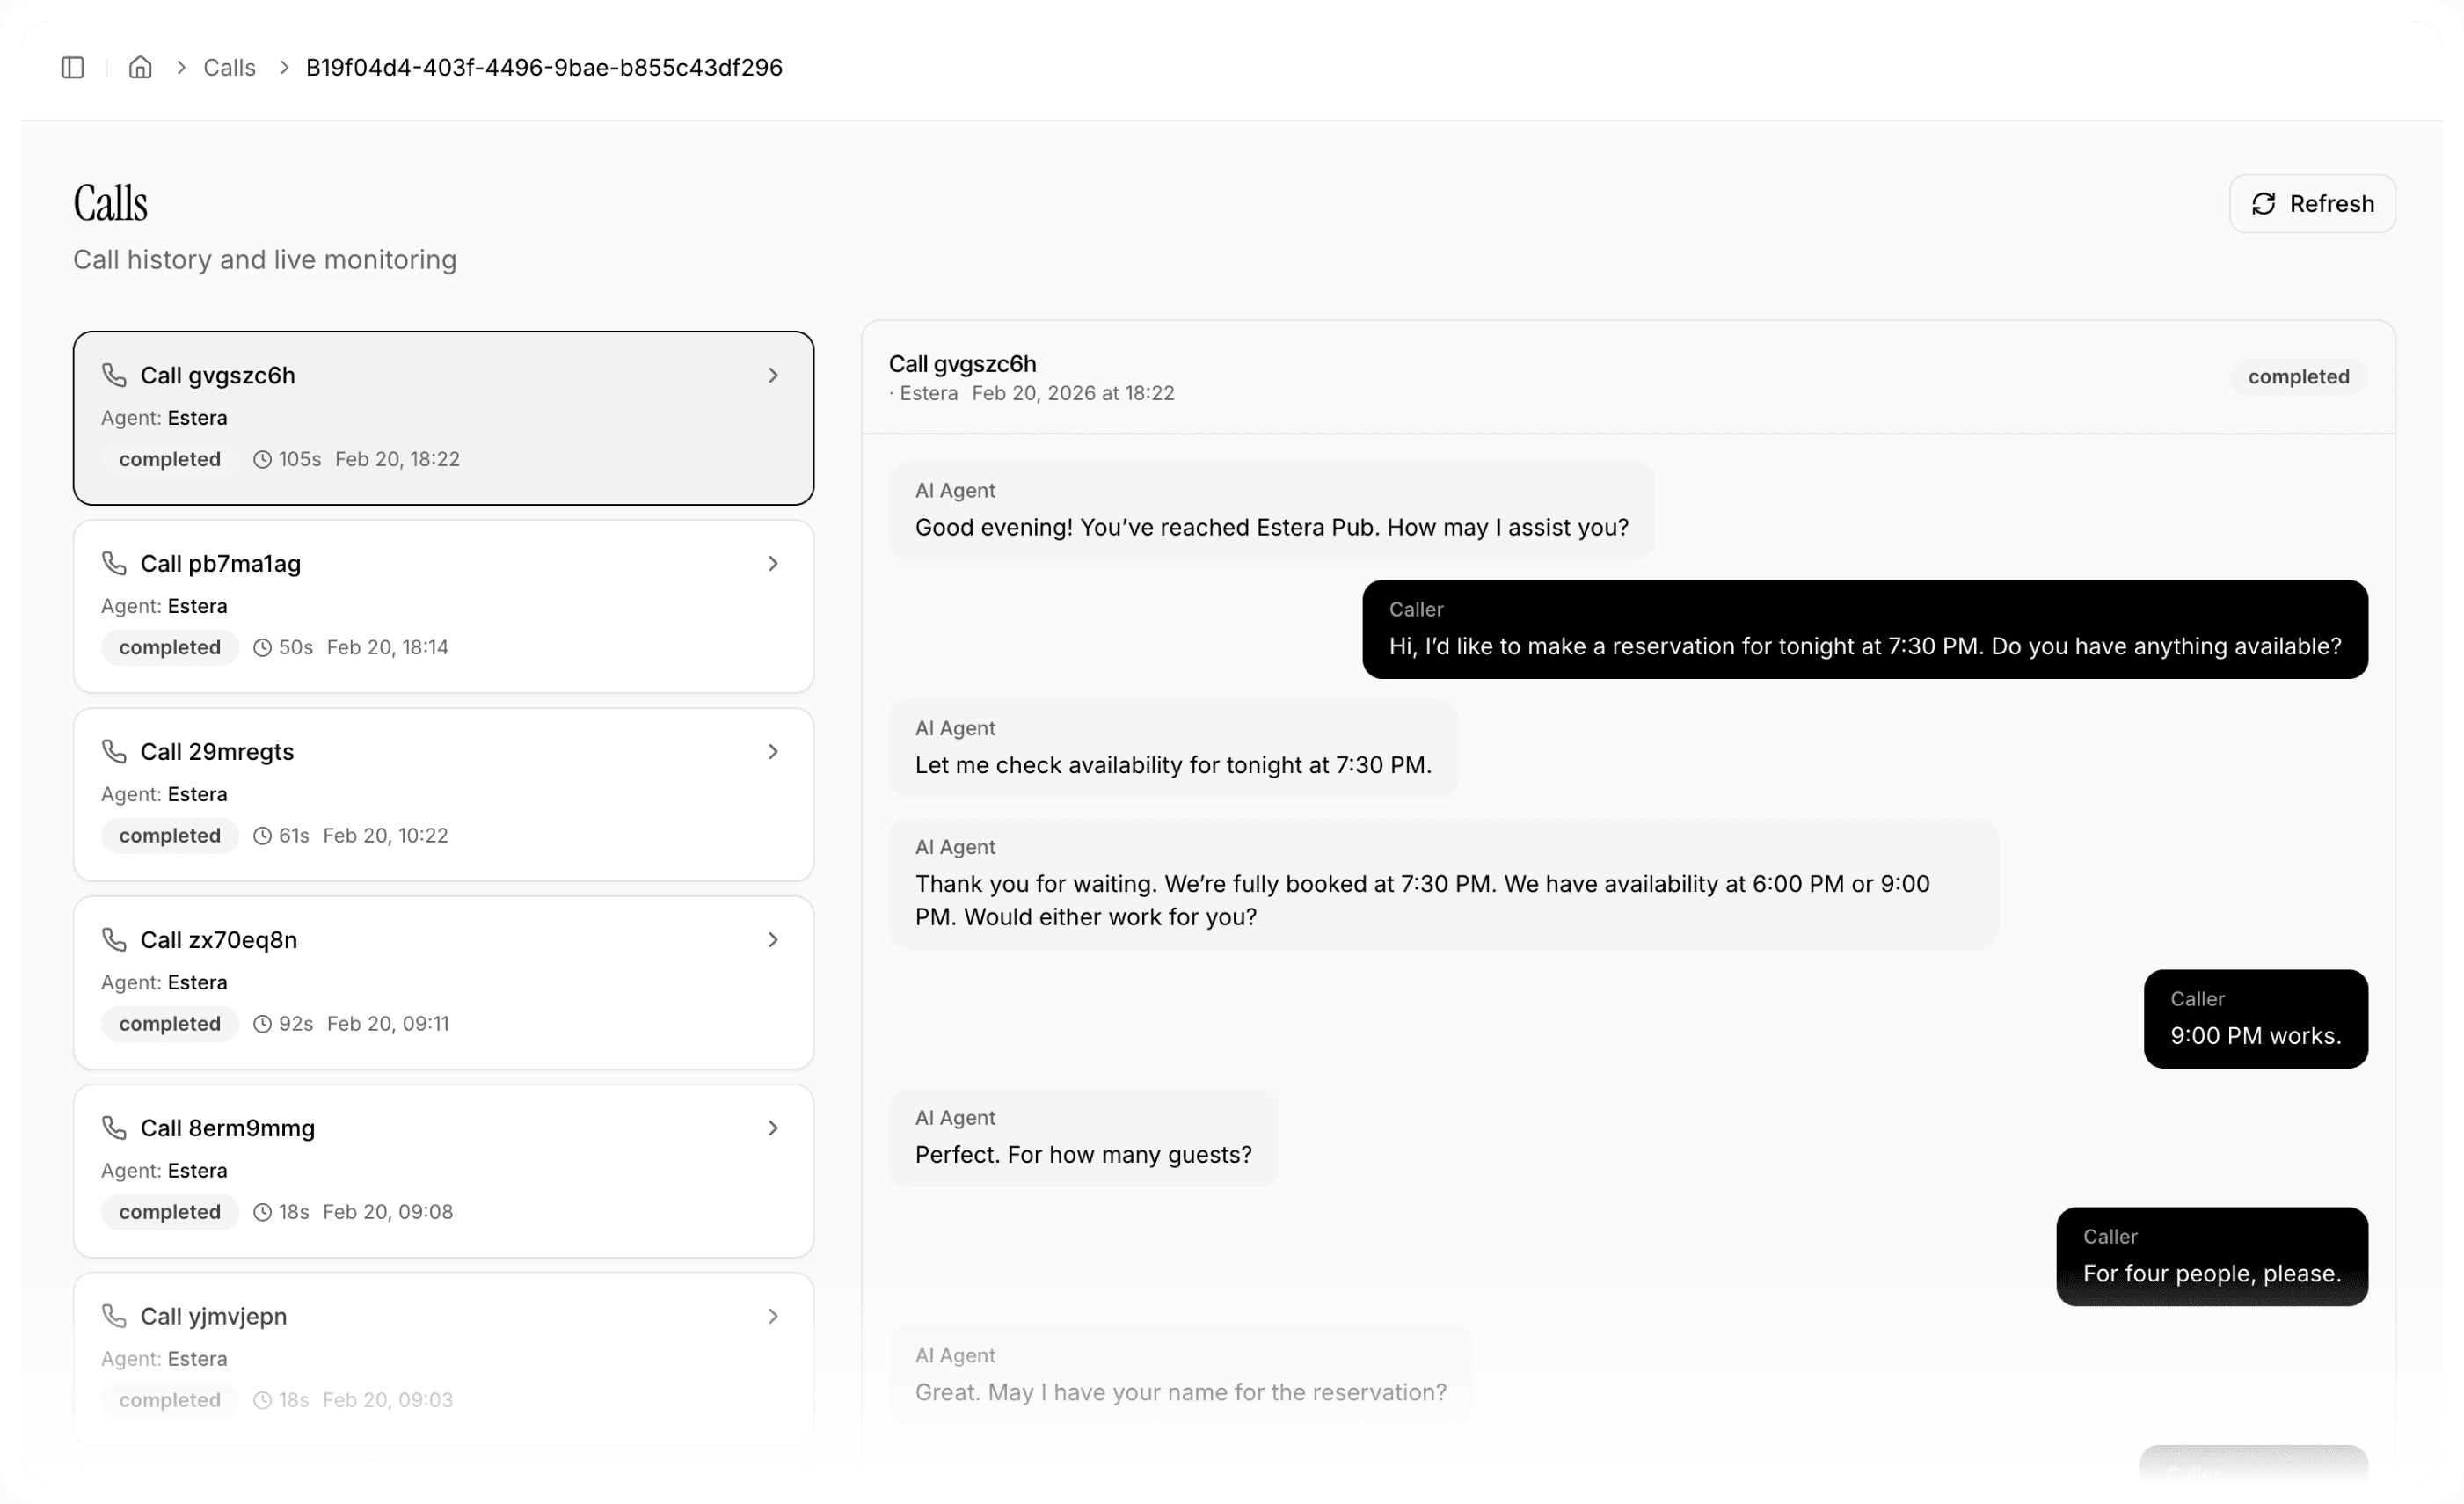Expand Call 29mregts with its chevron

(772, 751)
